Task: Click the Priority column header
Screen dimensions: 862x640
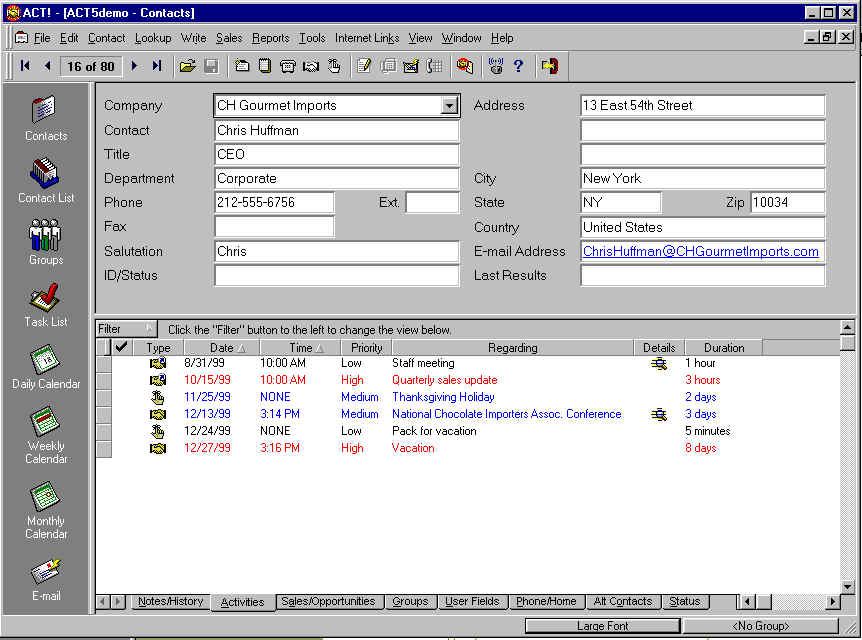Action: click(366, 347)
